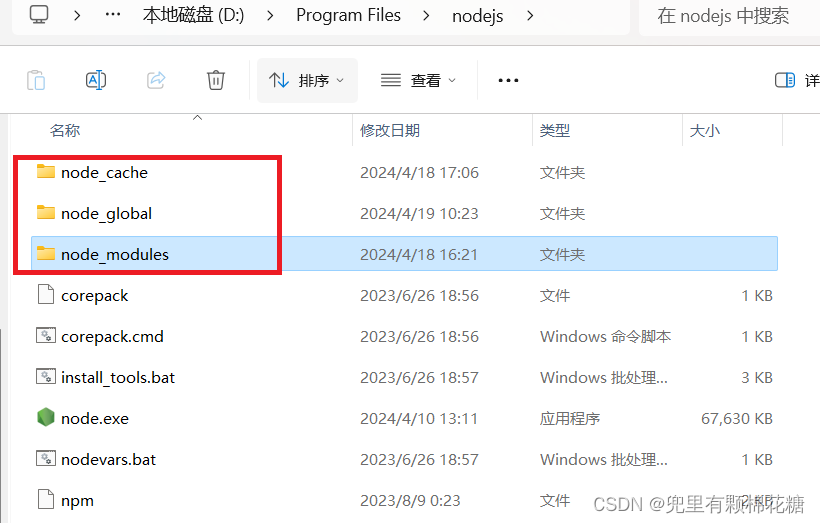Click the Rename toolbar icon
820x523 pixels.
pos(96,80)
